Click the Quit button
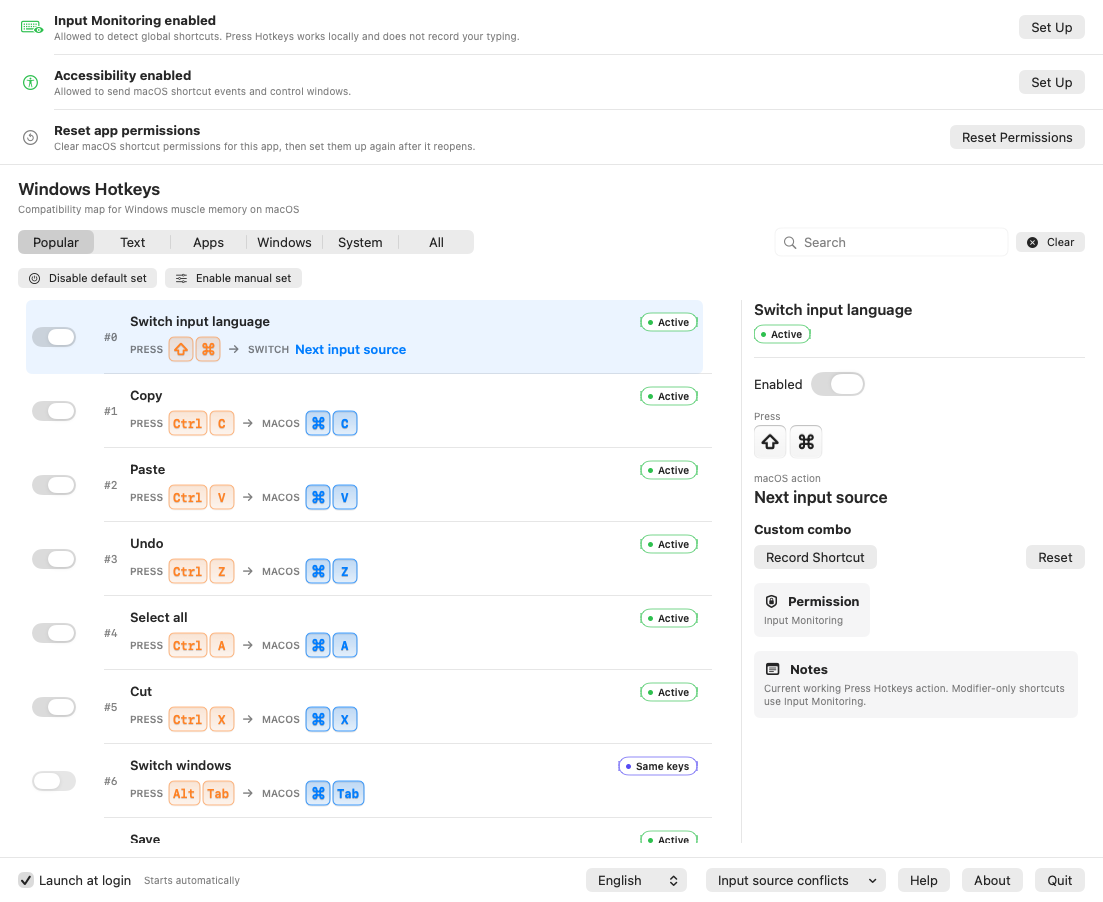 click(x=1059, y=880)
